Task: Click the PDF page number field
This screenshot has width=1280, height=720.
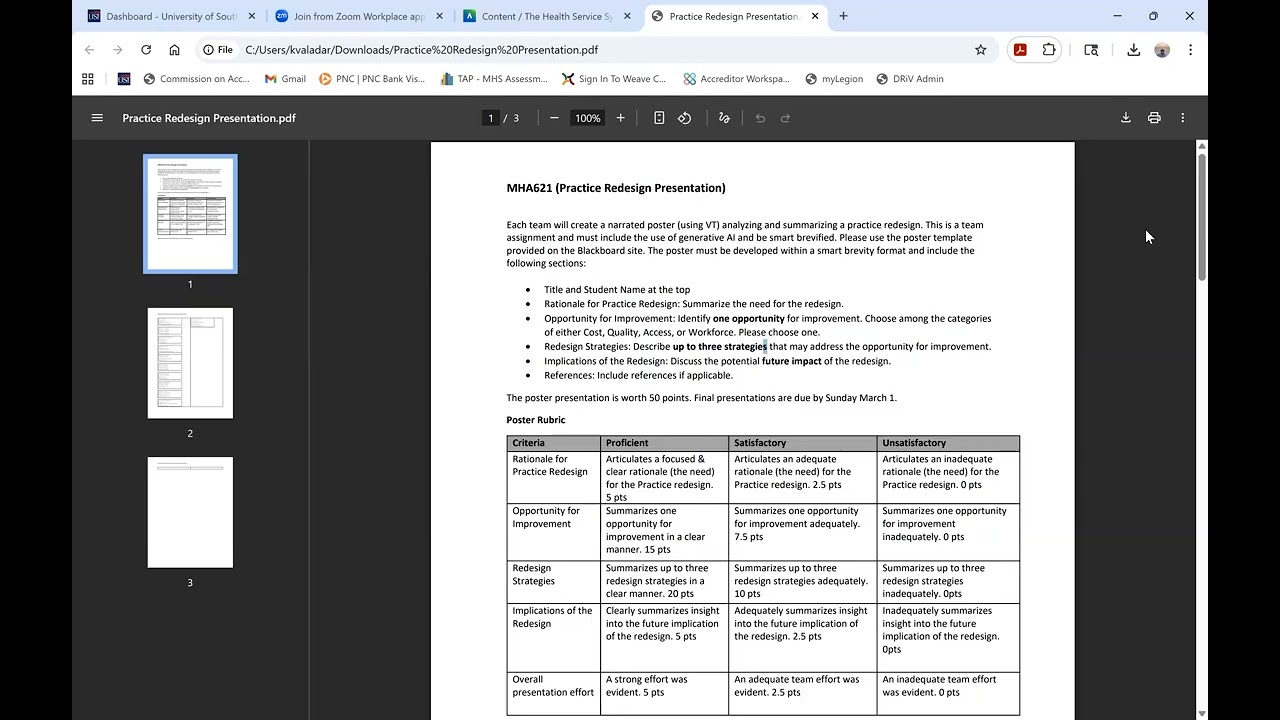Action: (x=491, y=118)
